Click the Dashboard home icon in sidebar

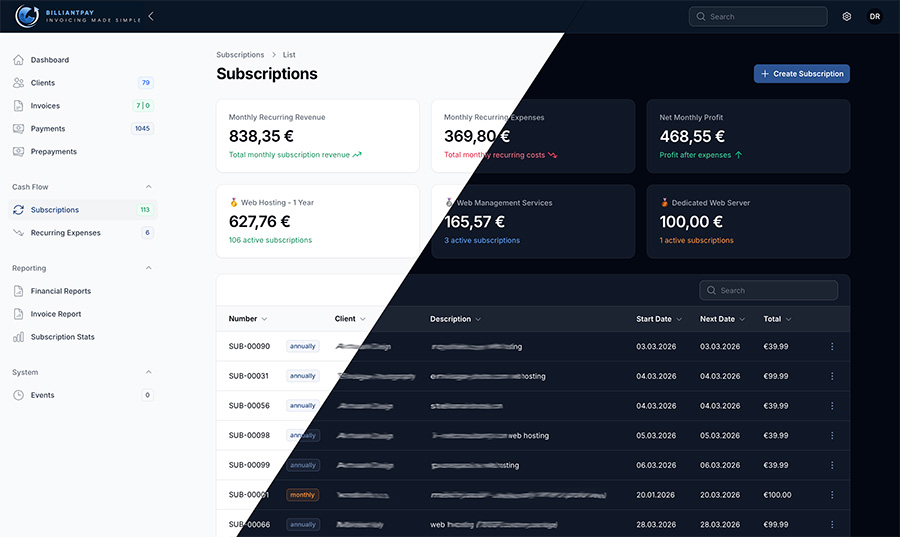click(19, 60)
